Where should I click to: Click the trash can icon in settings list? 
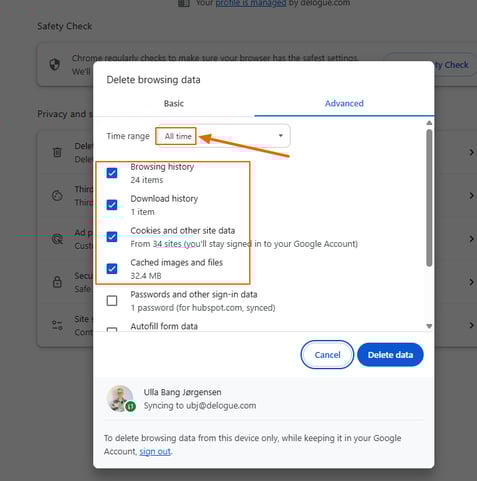(x=57, y=152)
